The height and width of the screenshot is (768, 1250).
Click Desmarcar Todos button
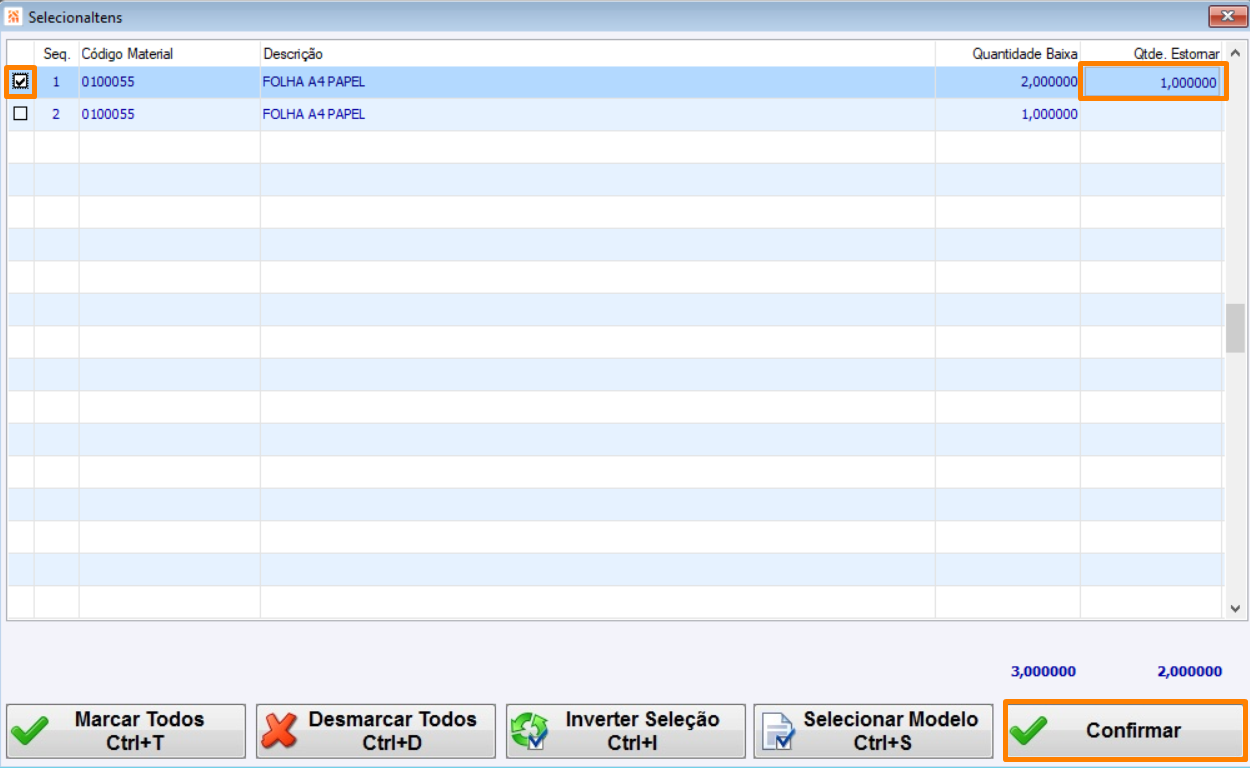pos(376,731)
